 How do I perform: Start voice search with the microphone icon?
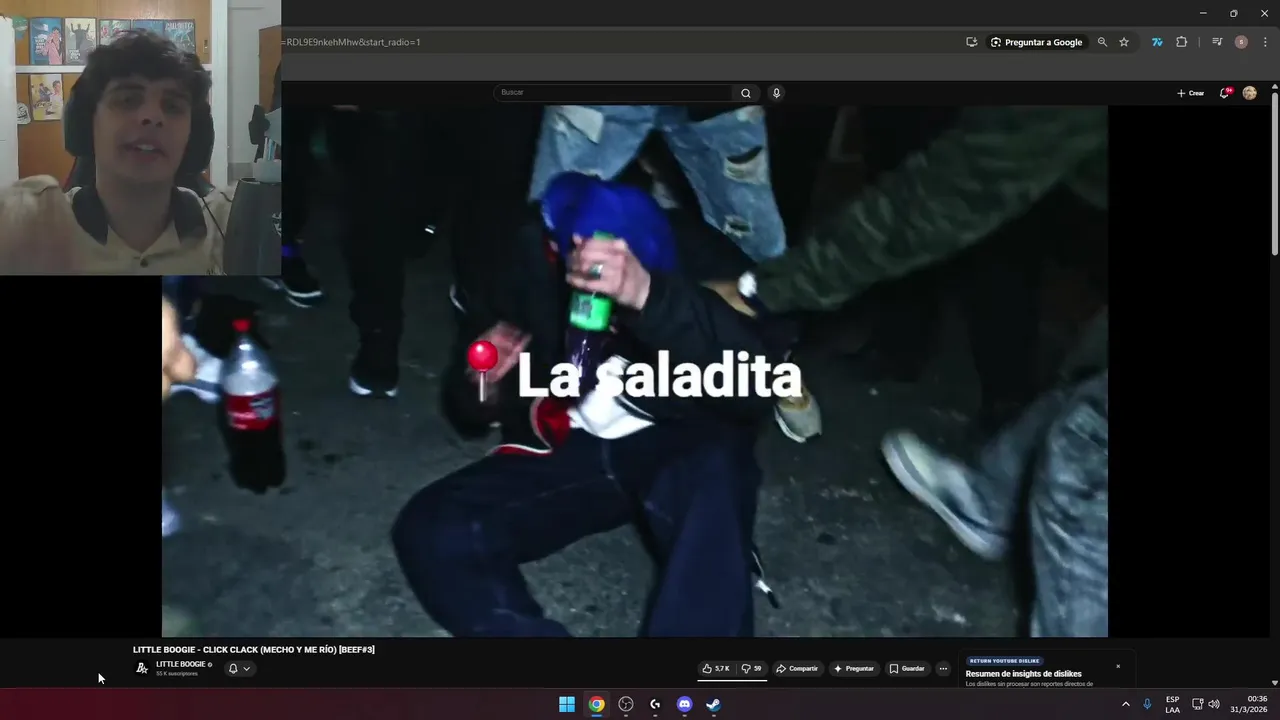[x=776, y=93]
